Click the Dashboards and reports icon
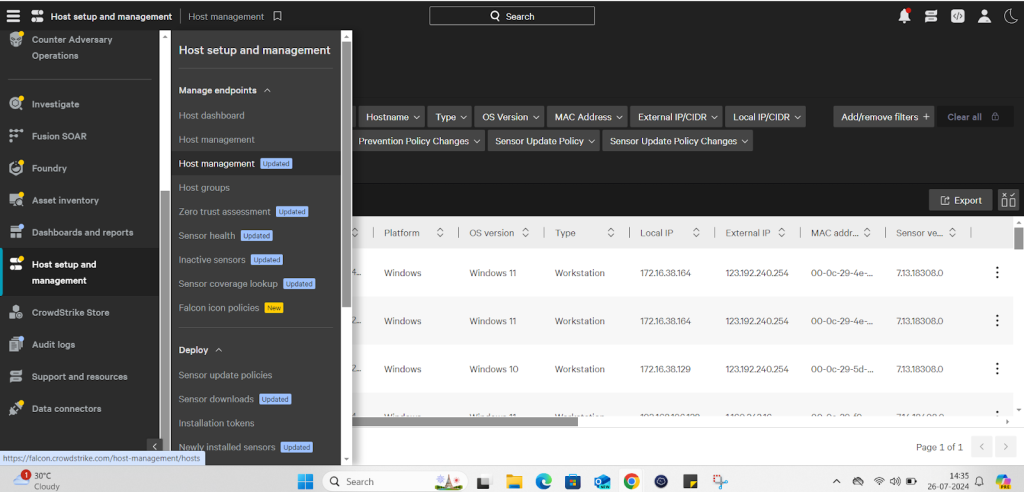Image resolution: width=1024 pixels, height=492 pixels. click(16, 232)
